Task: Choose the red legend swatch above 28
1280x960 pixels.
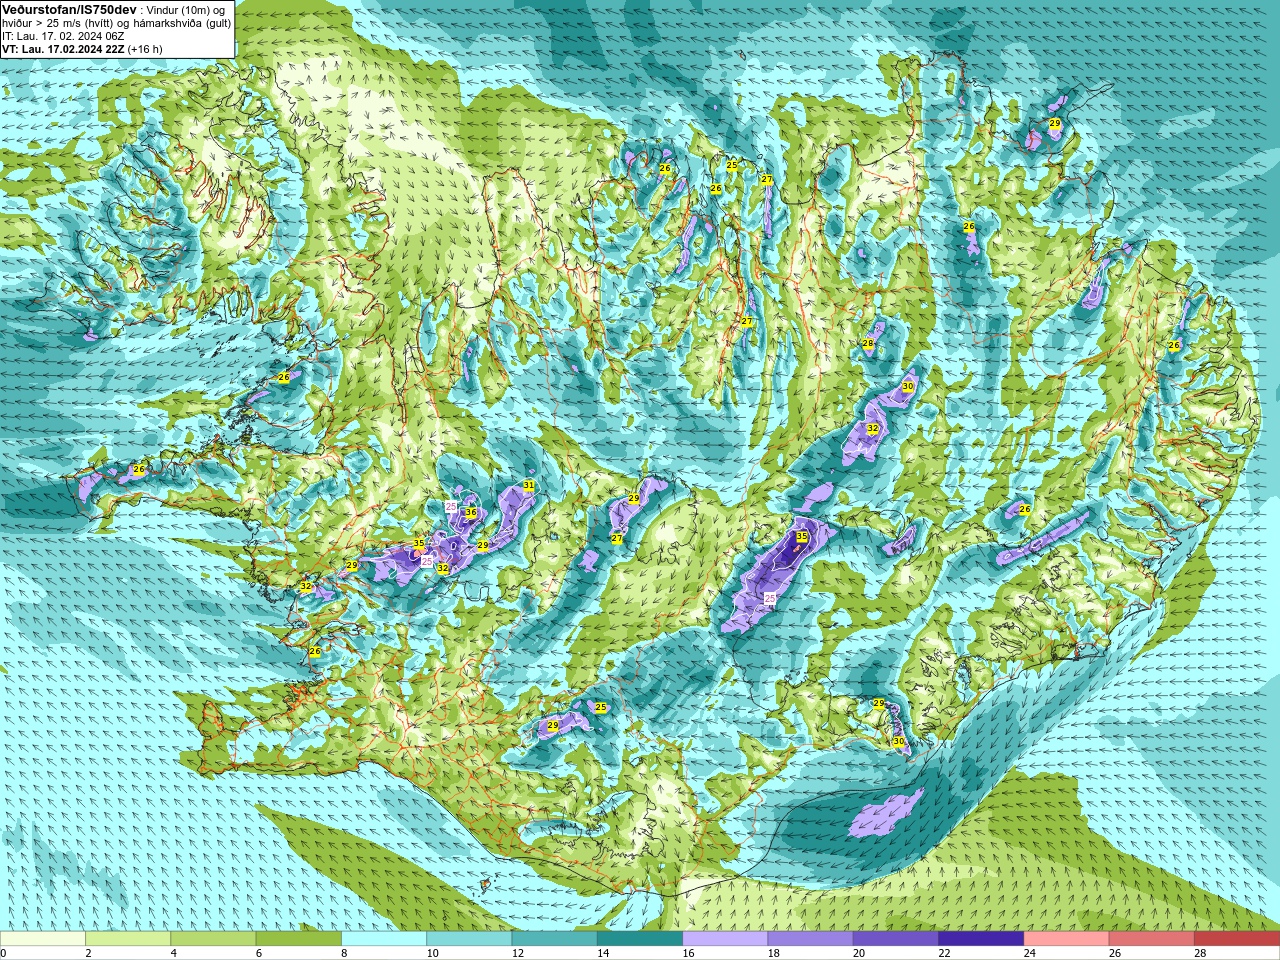Action: pos(1237,939)
